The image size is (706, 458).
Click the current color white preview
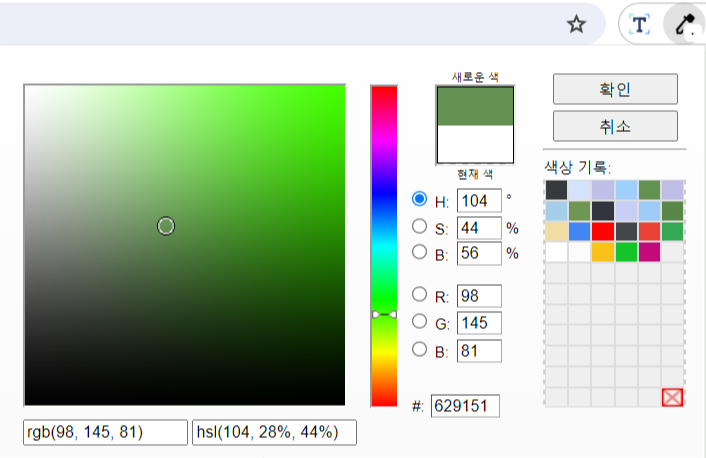coord(475,144)
